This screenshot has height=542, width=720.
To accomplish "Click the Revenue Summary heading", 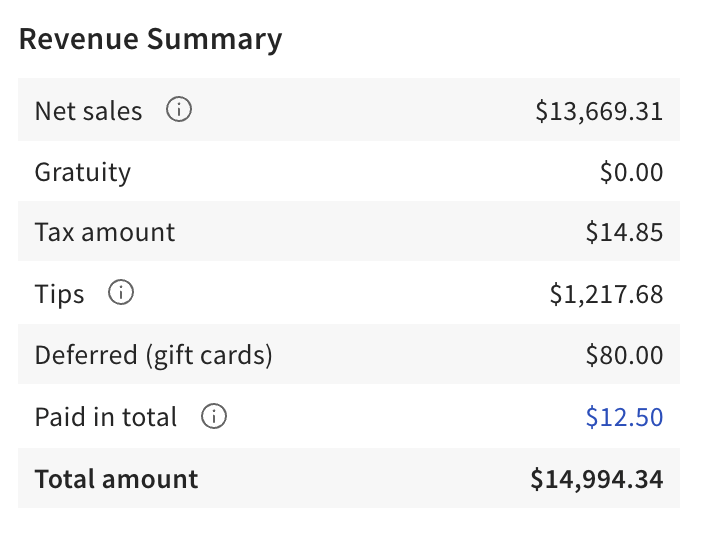I will click(x=150, y=40).
